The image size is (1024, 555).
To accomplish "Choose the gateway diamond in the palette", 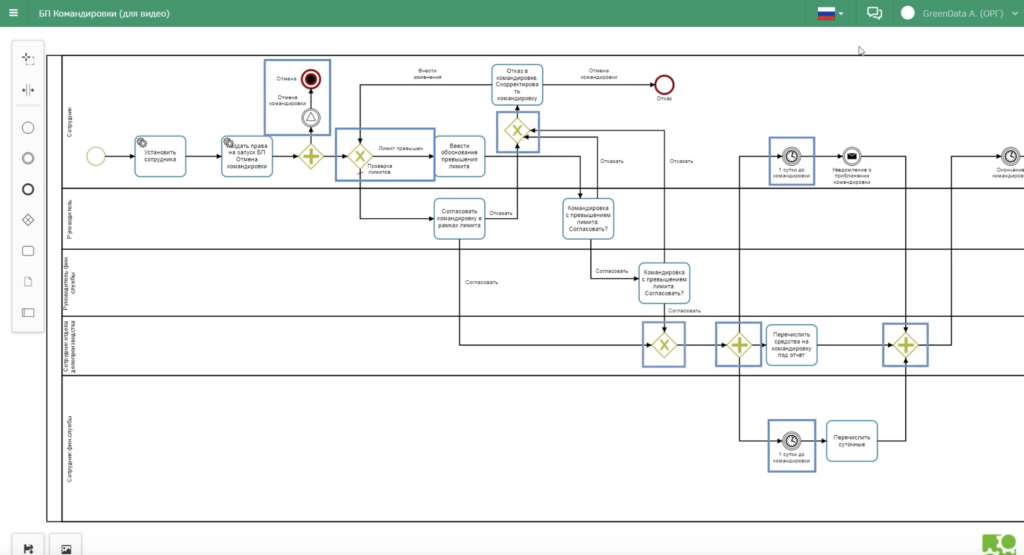I will pos(27,220).
